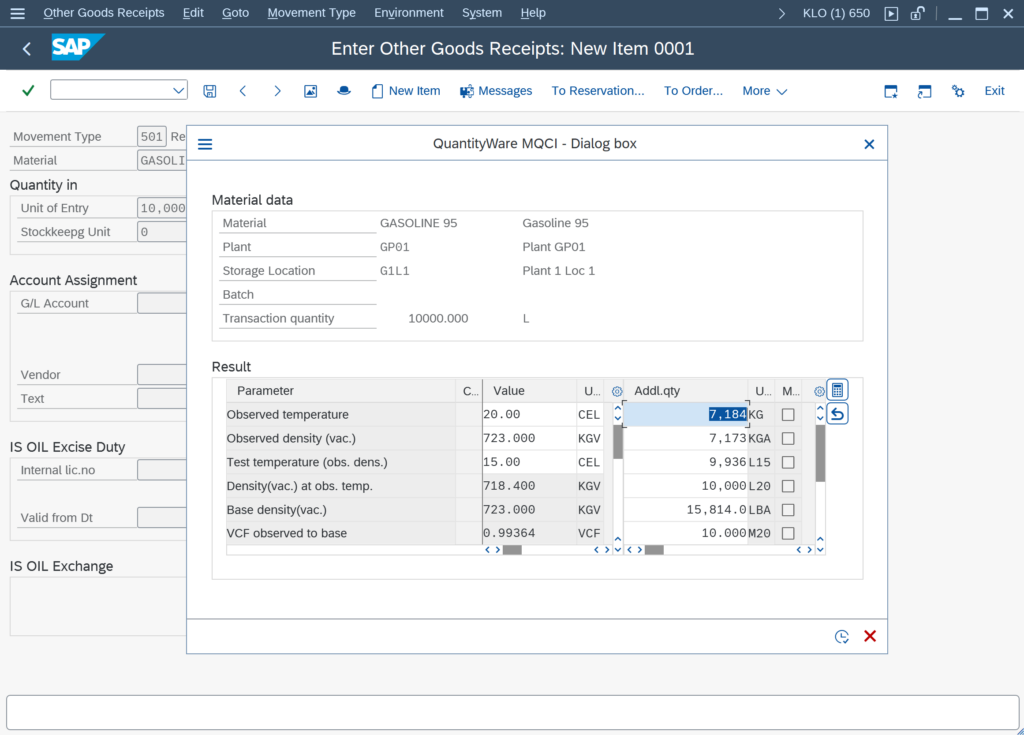
Task: Open additional quantities table settings gear
Action: tap(819, 391)
